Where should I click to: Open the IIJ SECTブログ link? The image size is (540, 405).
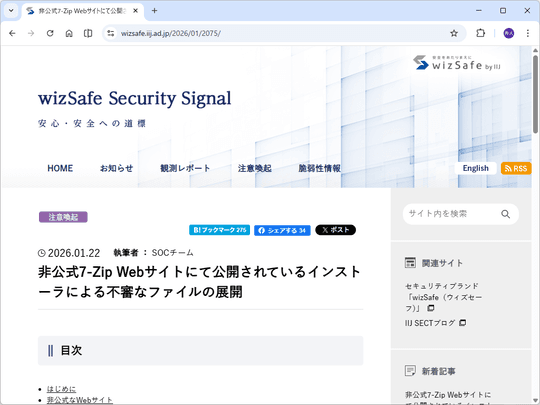point(436,323)
